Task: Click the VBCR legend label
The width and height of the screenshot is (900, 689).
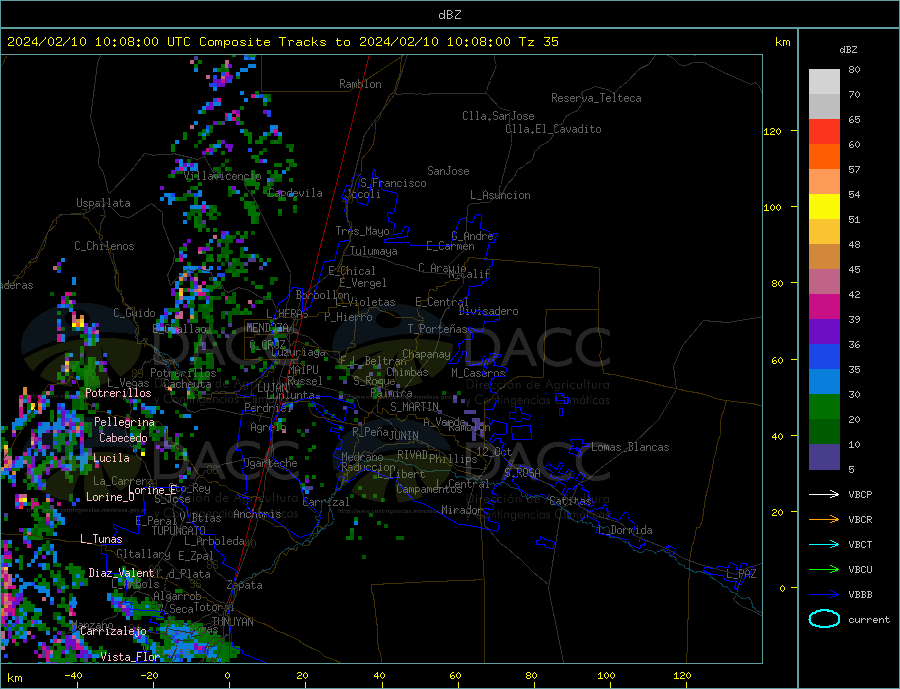Action: point(860,520)
